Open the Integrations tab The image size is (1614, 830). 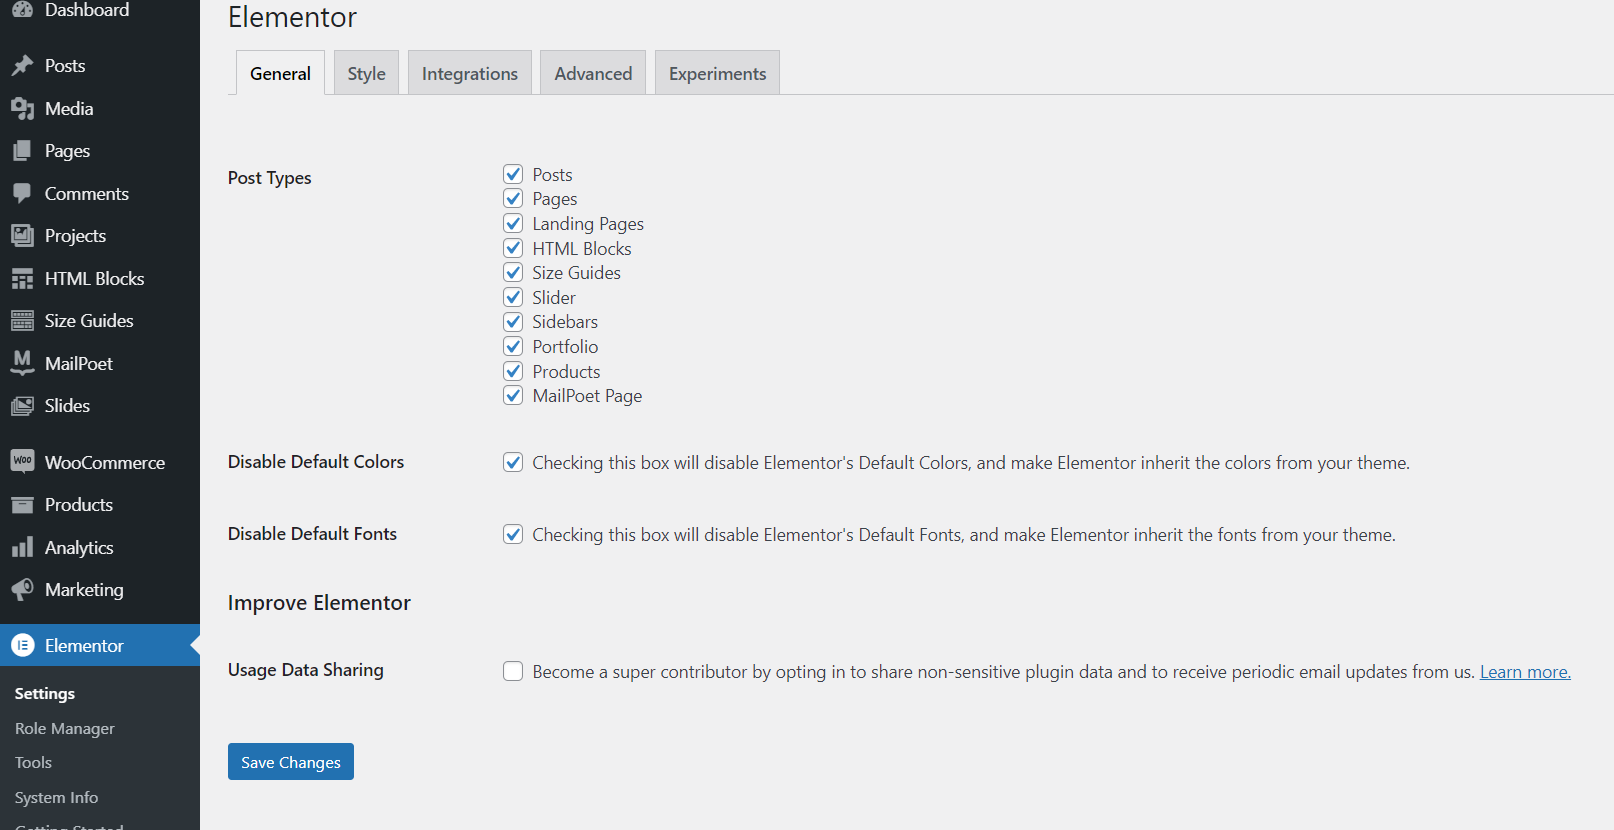click(470, 73)
